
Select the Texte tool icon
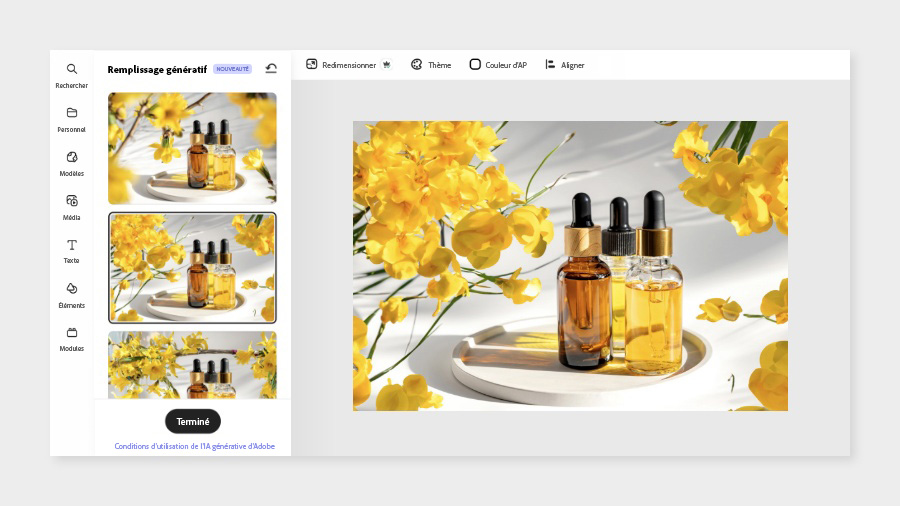72,245
